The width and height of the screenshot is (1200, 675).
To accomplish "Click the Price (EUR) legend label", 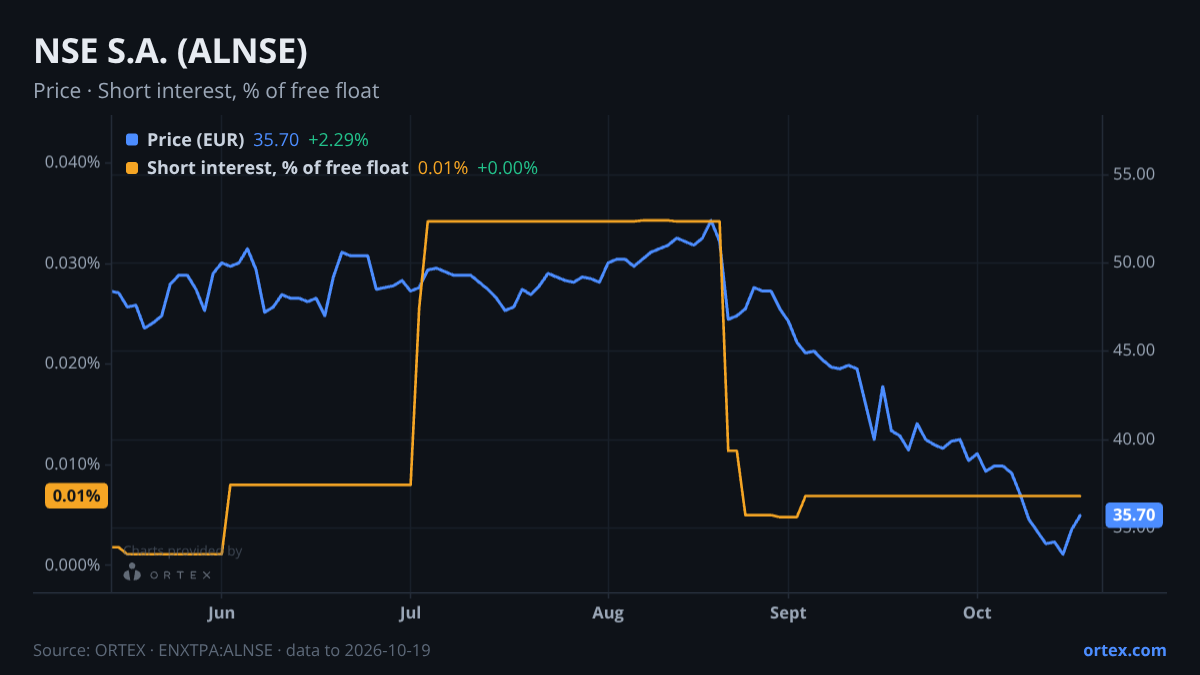I will click(195, 139).
